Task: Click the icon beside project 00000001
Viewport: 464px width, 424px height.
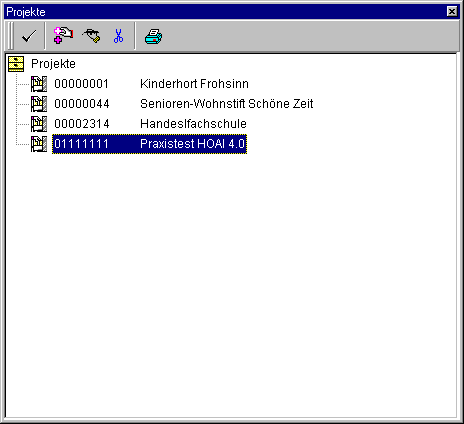Action: pyautogui.click(x=39, y=84)
